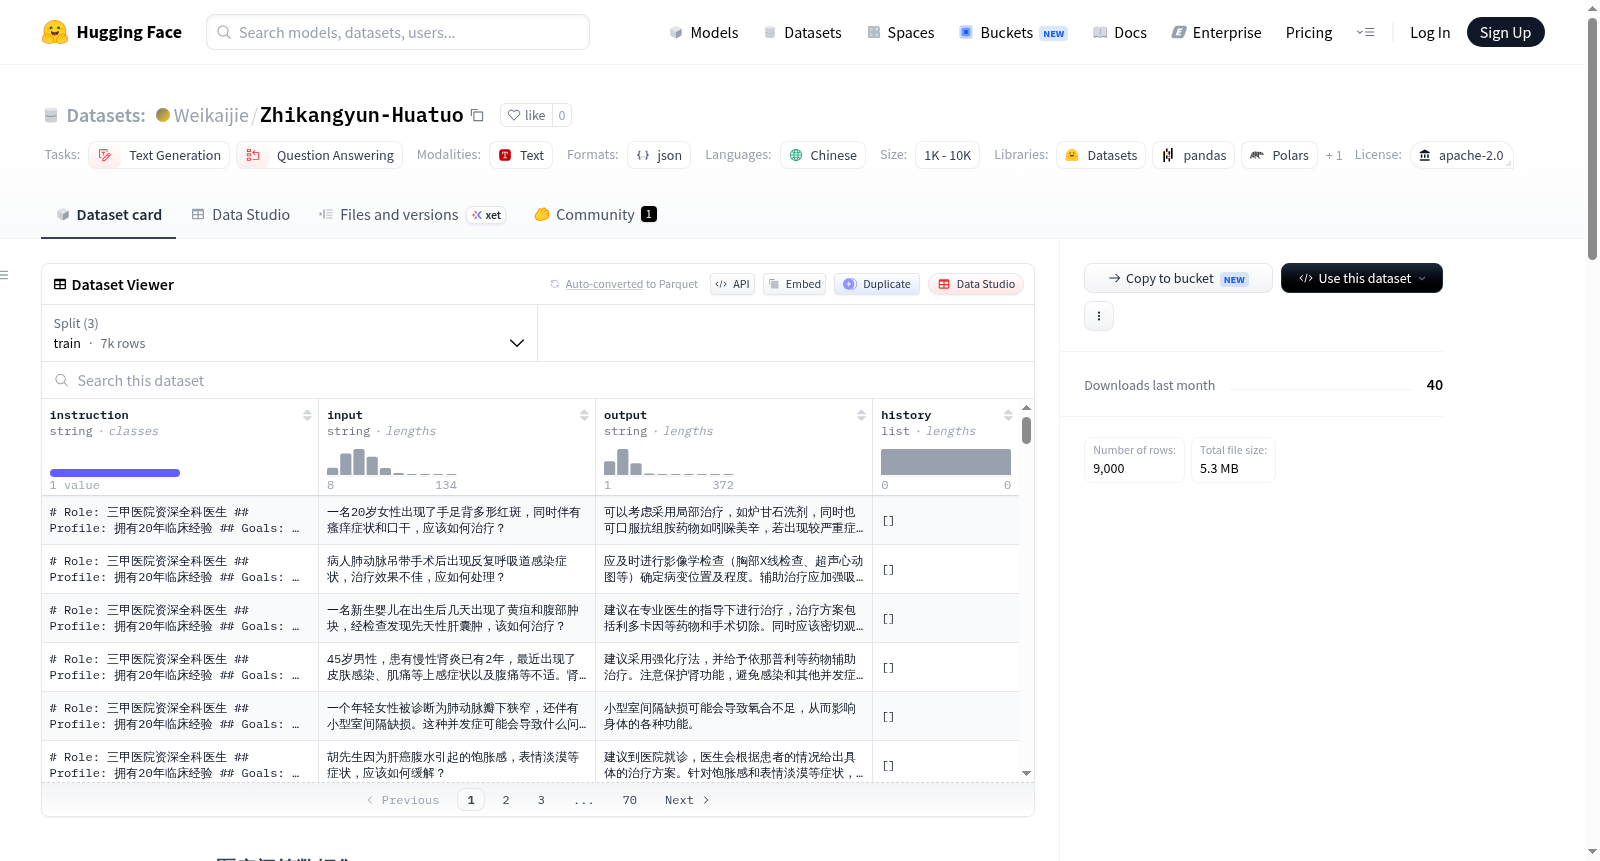
Task: Click the 'Downloads last month' label
Action: pyautogui.click(x=1150, y=385)
